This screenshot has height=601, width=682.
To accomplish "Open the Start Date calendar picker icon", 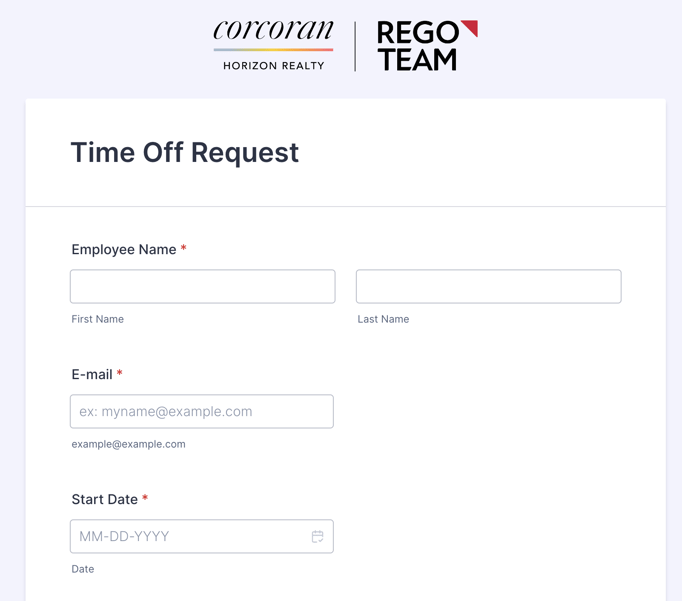I will pos(317,537).
